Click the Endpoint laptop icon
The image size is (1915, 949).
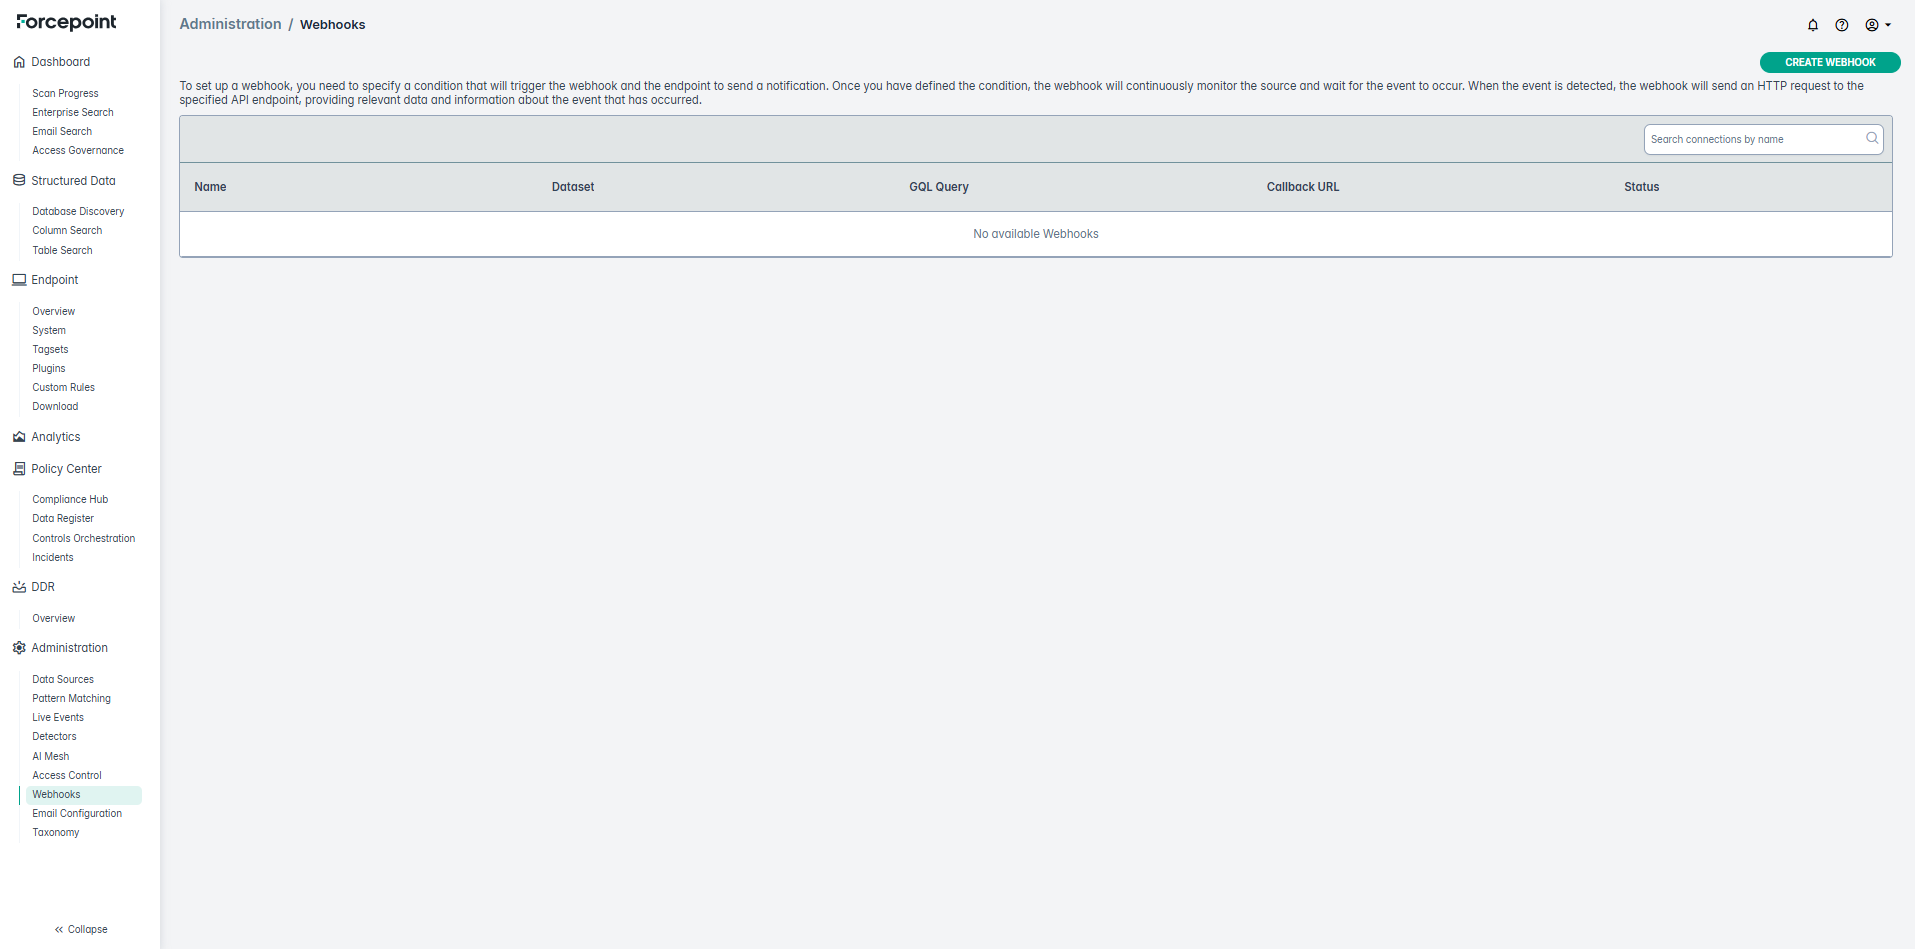point(19,280)
